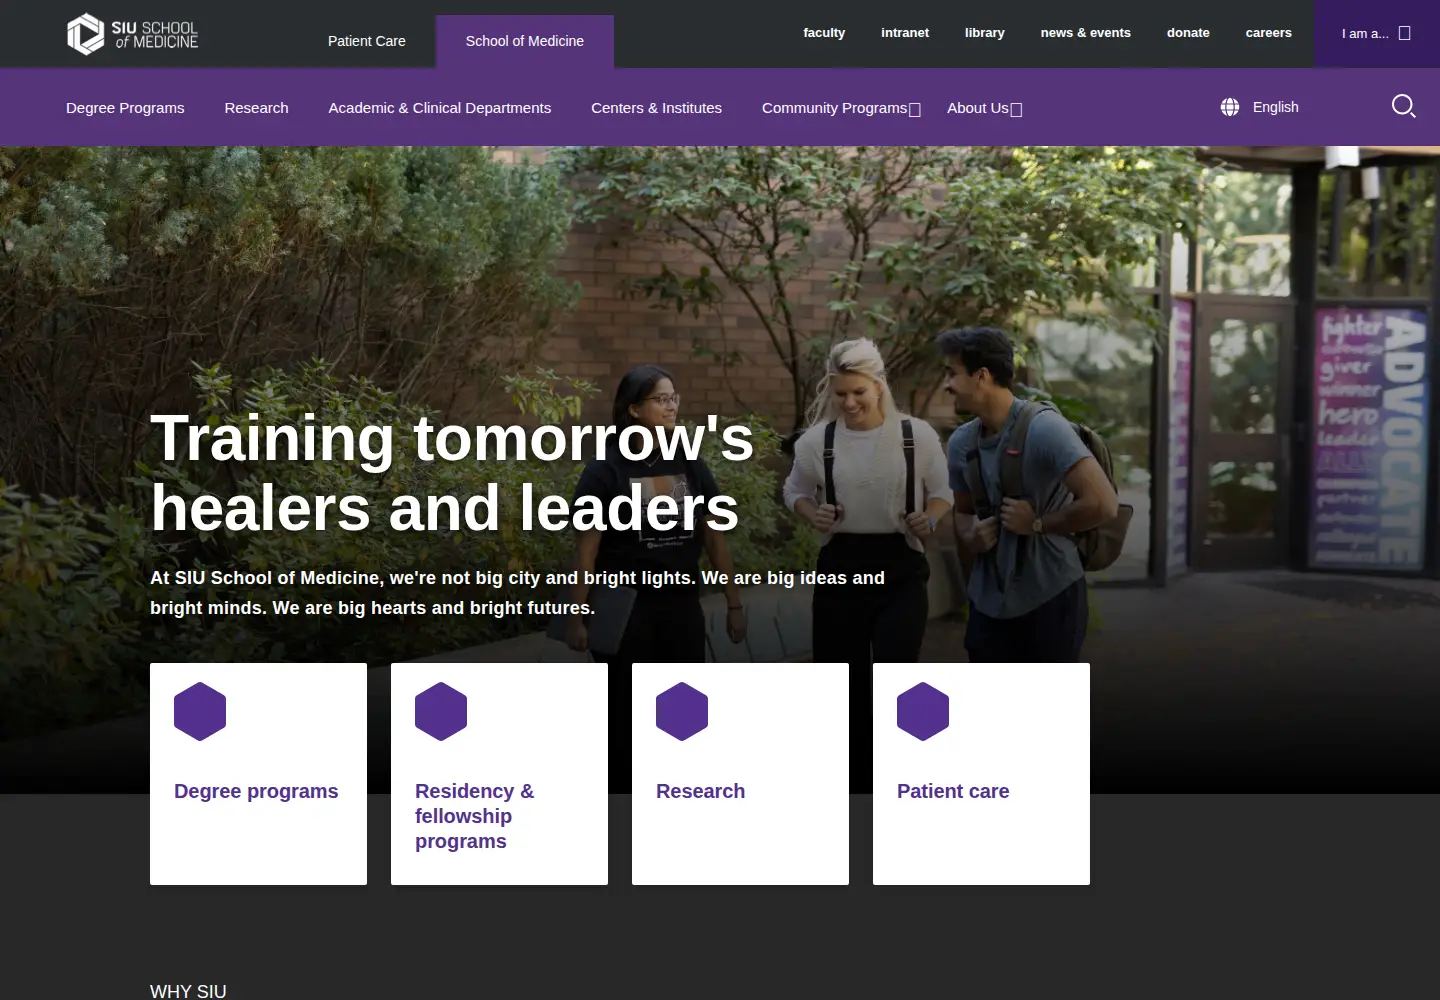Image resolution: width=1440 pixels, height=1000 pixels.
Task: Go to Academic & Clinical Departments
Action: (x=440, y=108)
